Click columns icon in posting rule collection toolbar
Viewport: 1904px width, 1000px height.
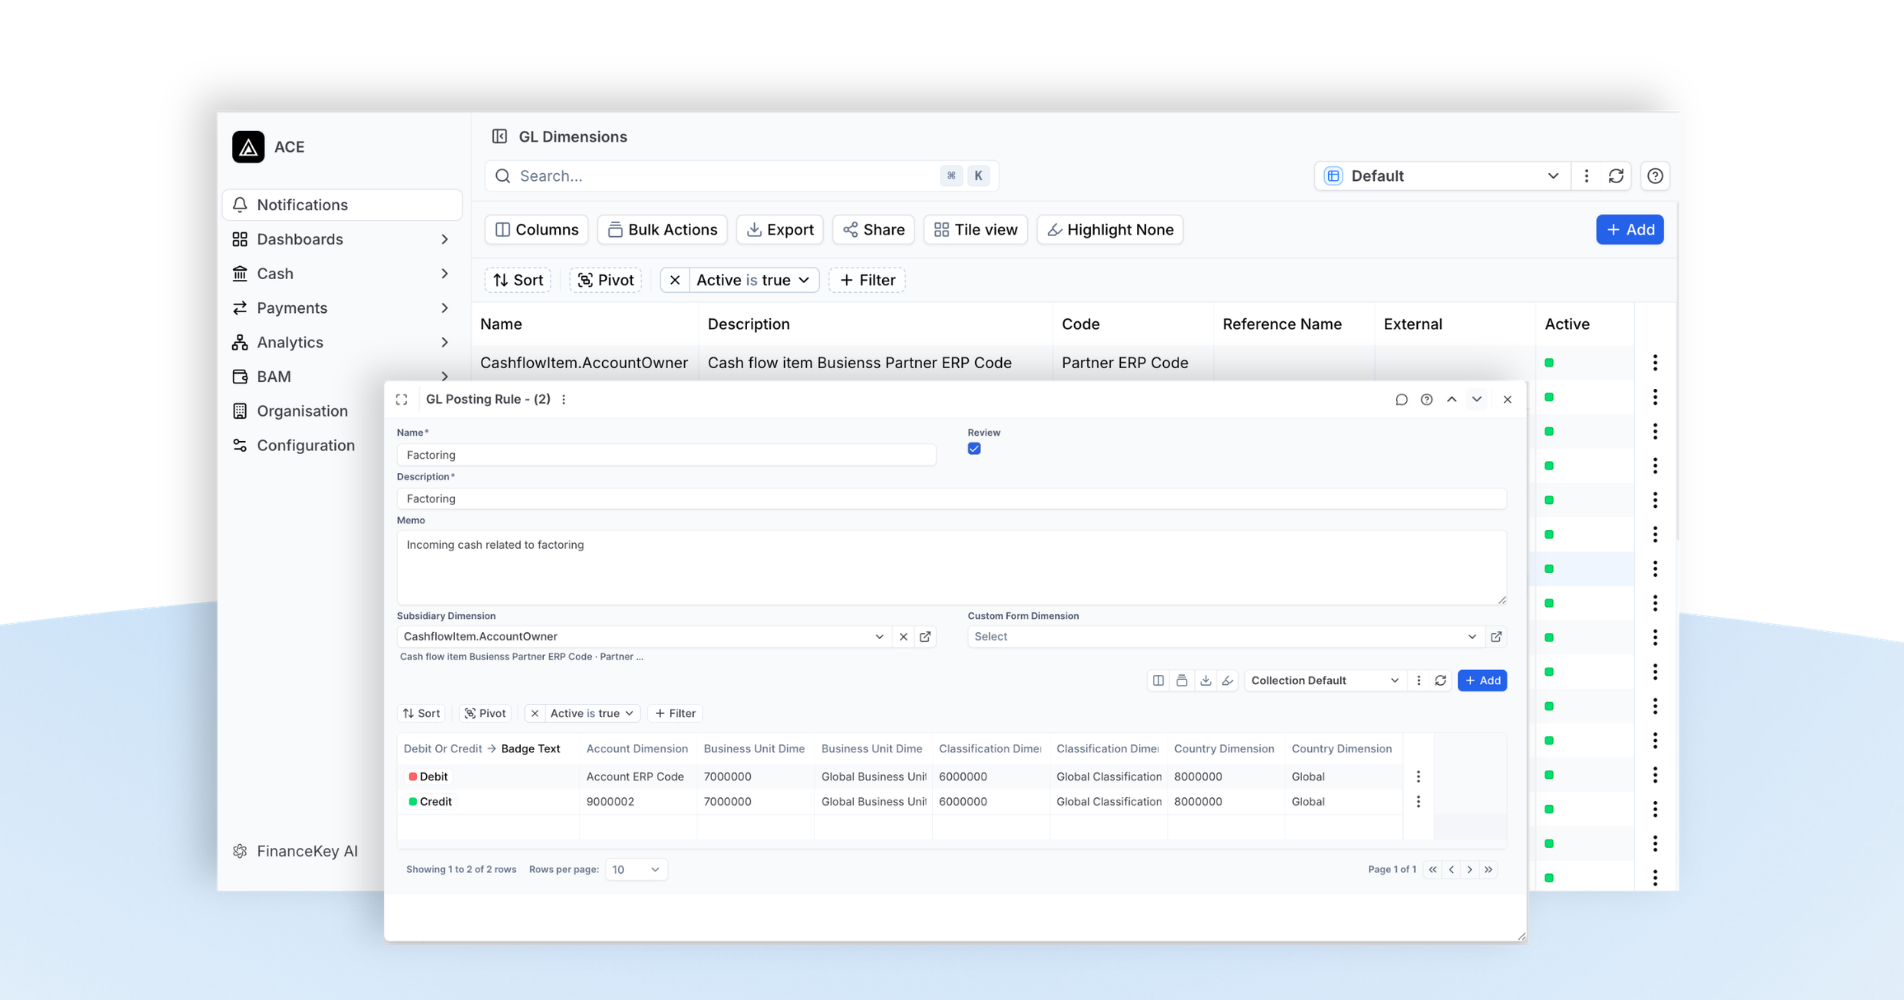click(x=1158, y=681)
